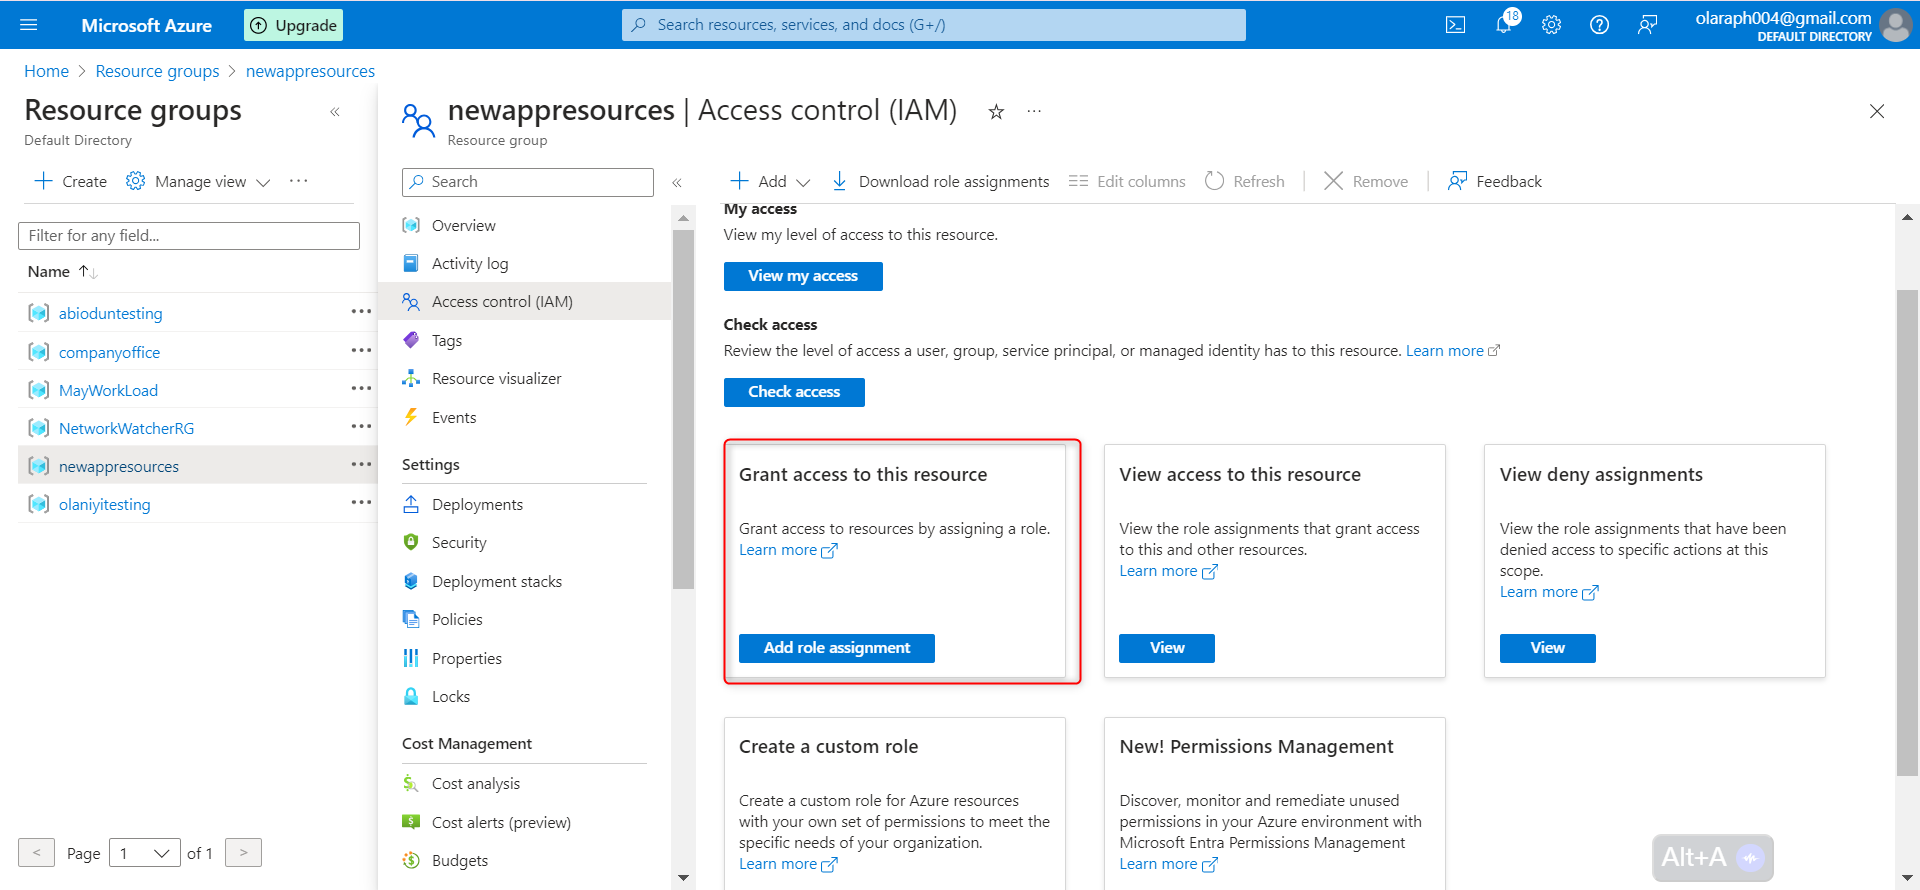Open ellipsis menu for newappresources
The height and width of the screenshot is (890, 1920).
[x=361, y=464]
